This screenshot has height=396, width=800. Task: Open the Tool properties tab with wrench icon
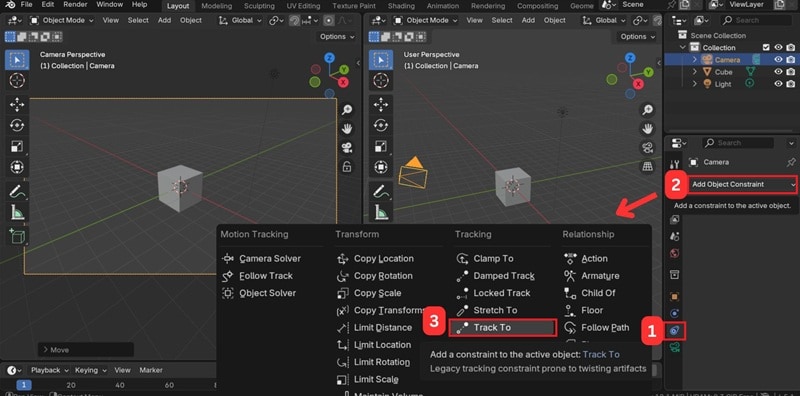pyautogui.click(x=674, y=164)
